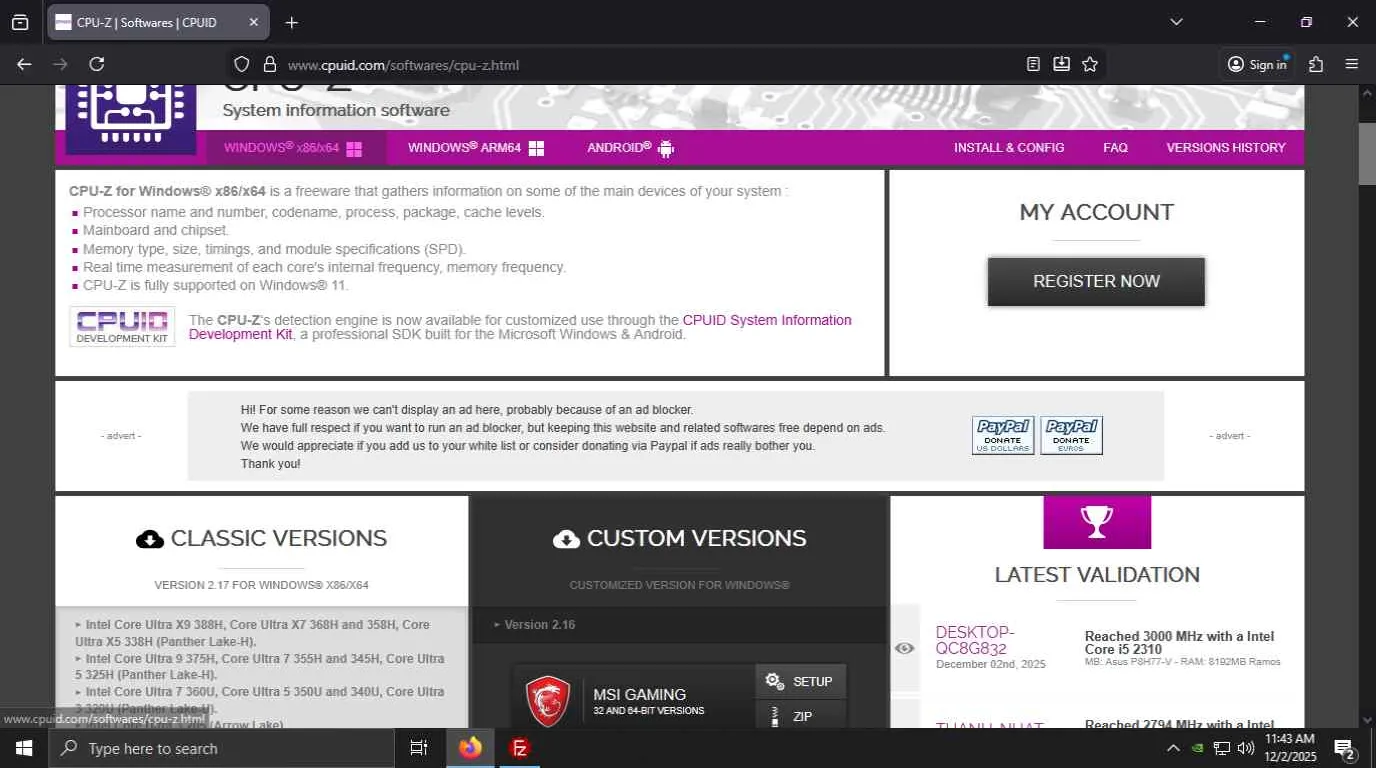The height and width of the screenshot is (768, 1376).
Task: Open the Versions History menu item
Action: click(1226, 148)
